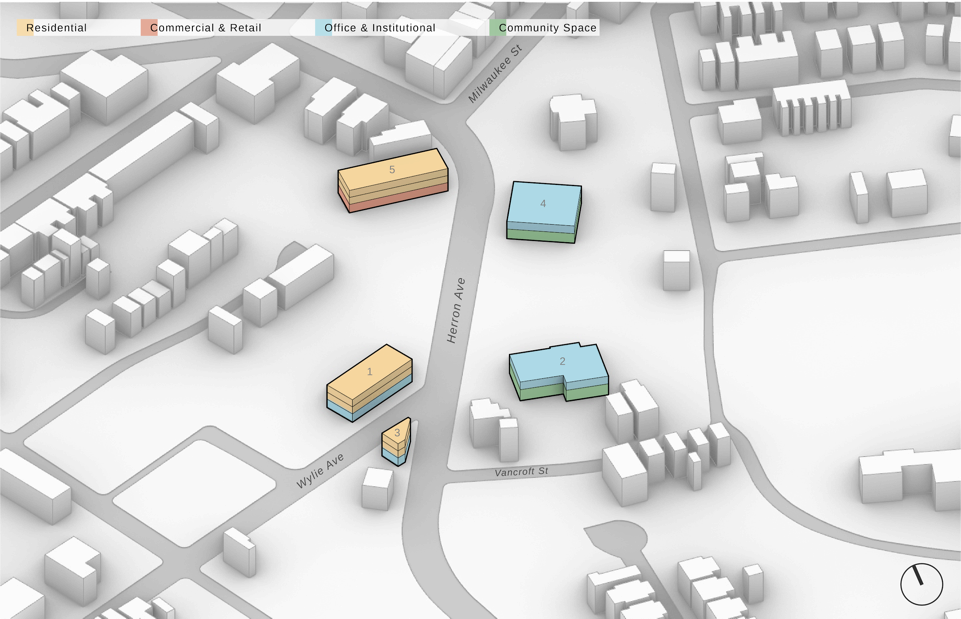The width and height of the screenshot is (961, 619).
Task: Click the Wylie Ave street label
Action: pyautogui.click(x=320, y=471)
